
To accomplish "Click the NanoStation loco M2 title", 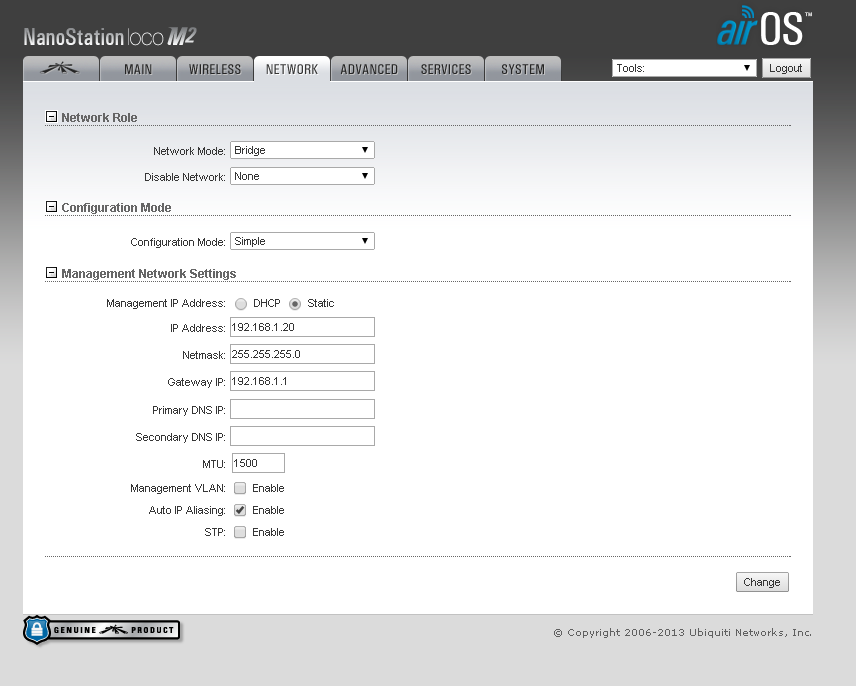I will click(110, 37).
